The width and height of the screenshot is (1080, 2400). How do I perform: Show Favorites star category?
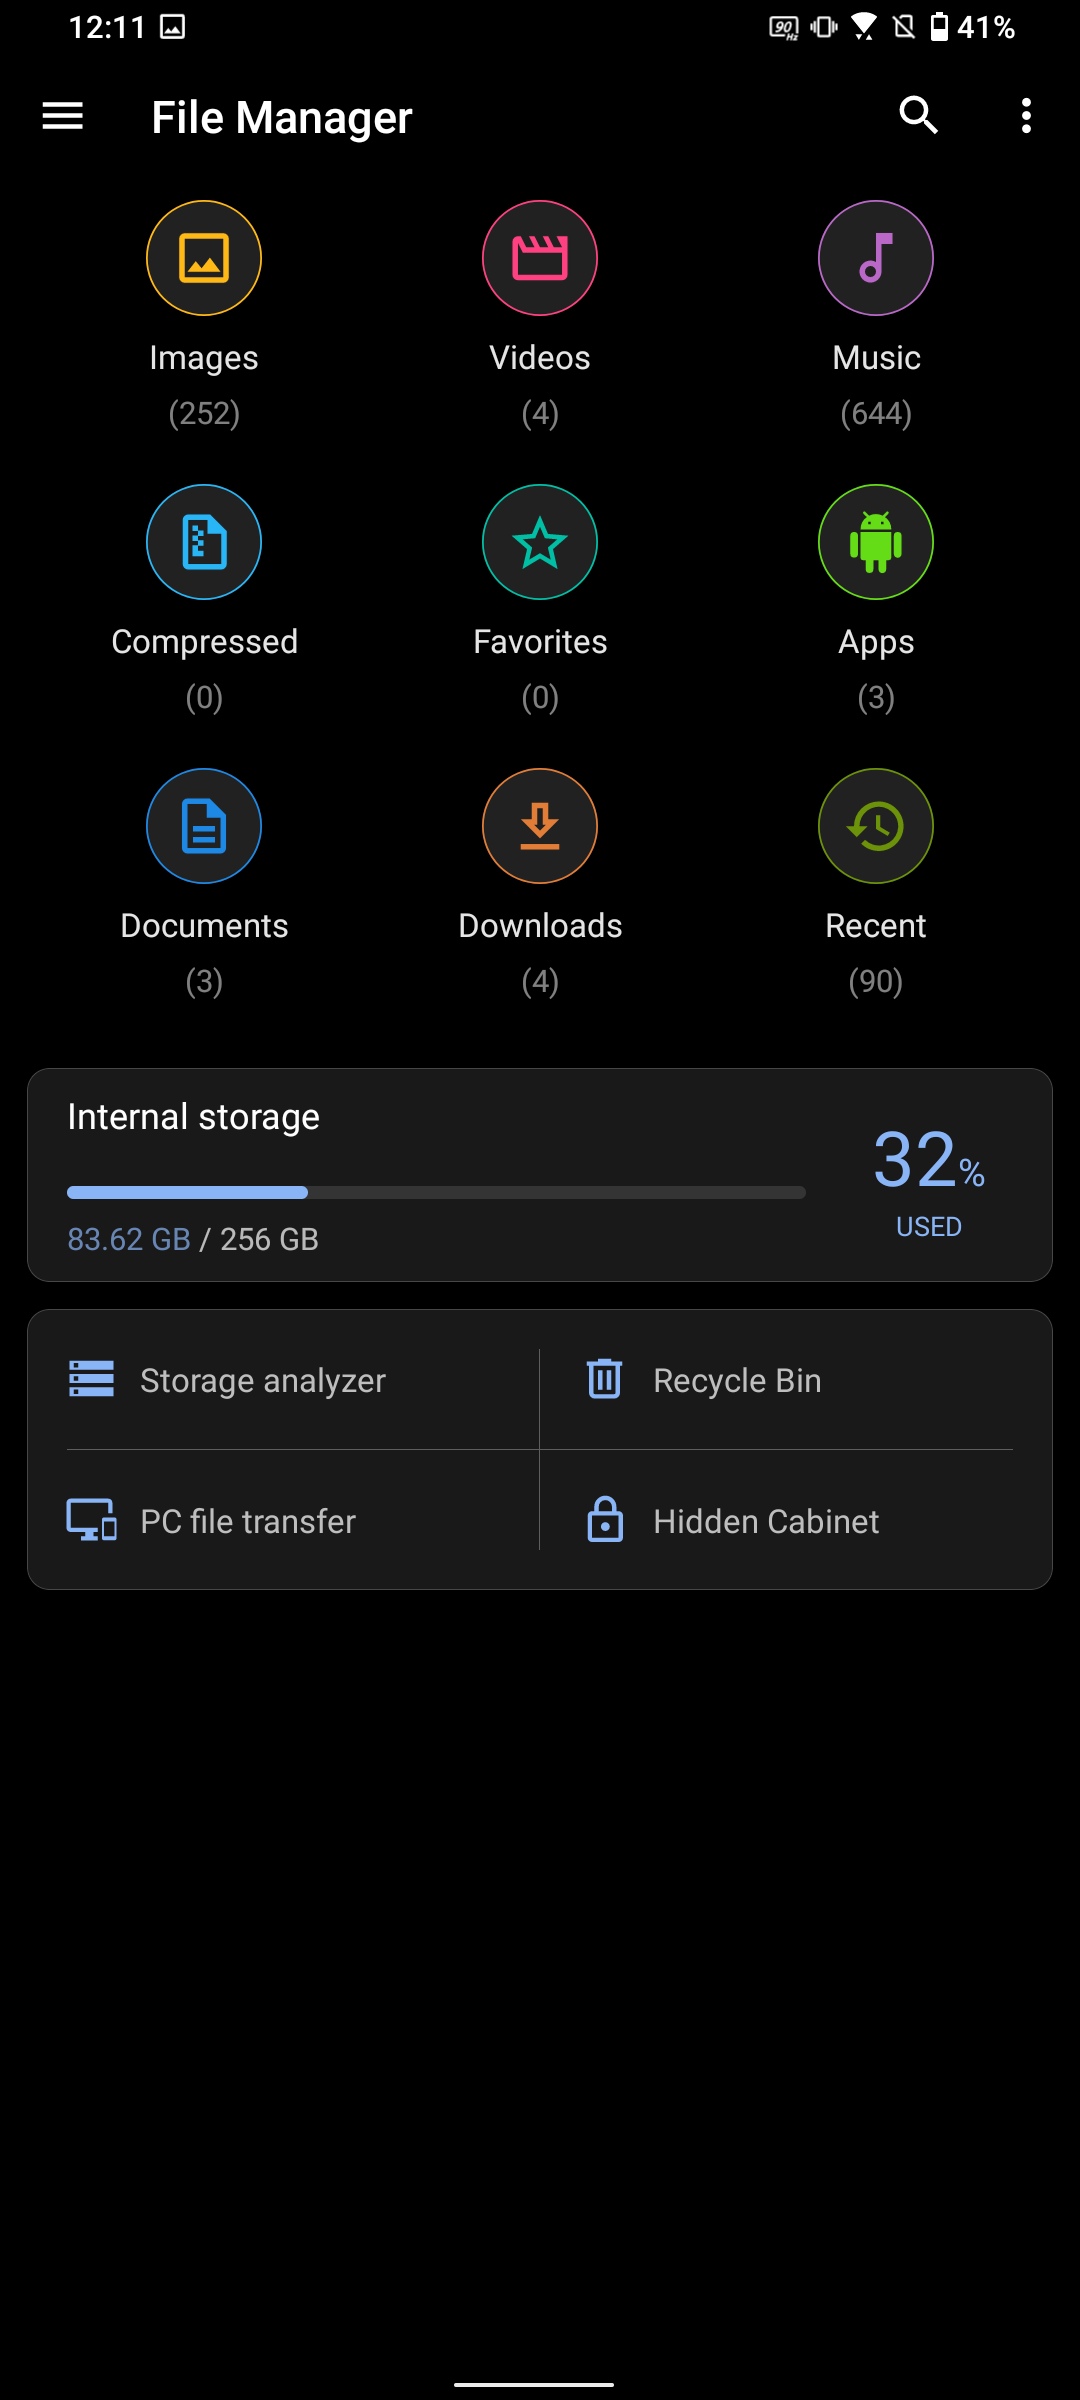[540, 542]
